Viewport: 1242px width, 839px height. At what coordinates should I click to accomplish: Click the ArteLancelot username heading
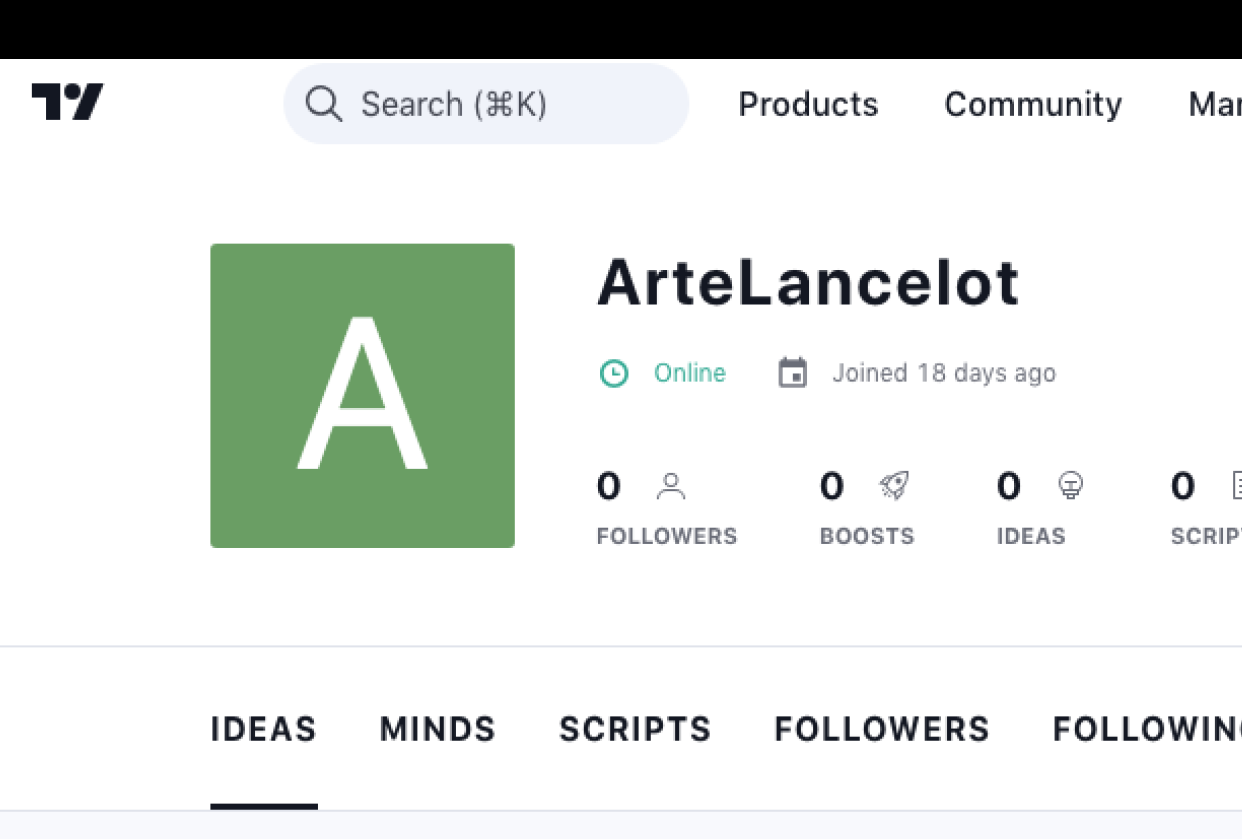808,283
